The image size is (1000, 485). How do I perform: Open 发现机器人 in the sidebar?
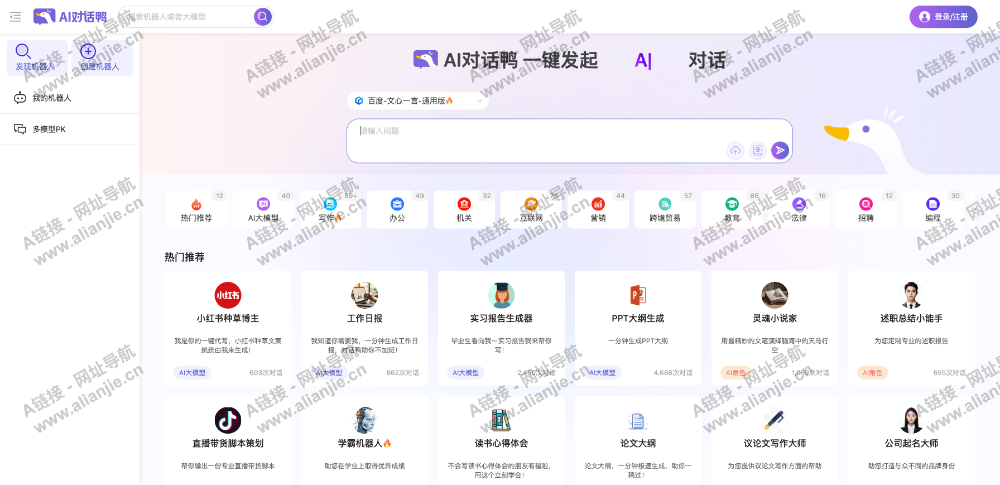coord(37,58)
